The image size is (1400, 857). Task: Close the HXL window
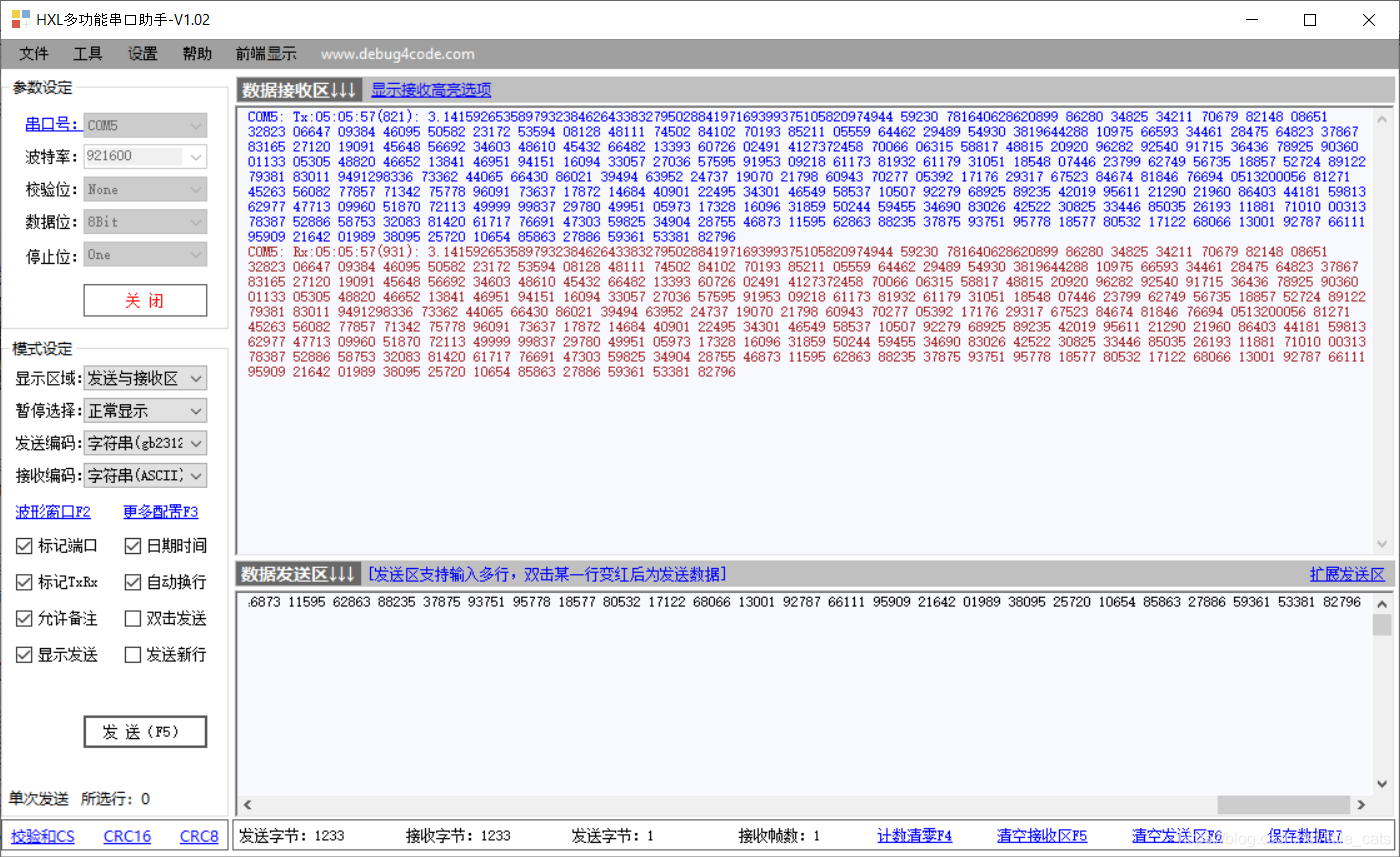(1368, 19)
